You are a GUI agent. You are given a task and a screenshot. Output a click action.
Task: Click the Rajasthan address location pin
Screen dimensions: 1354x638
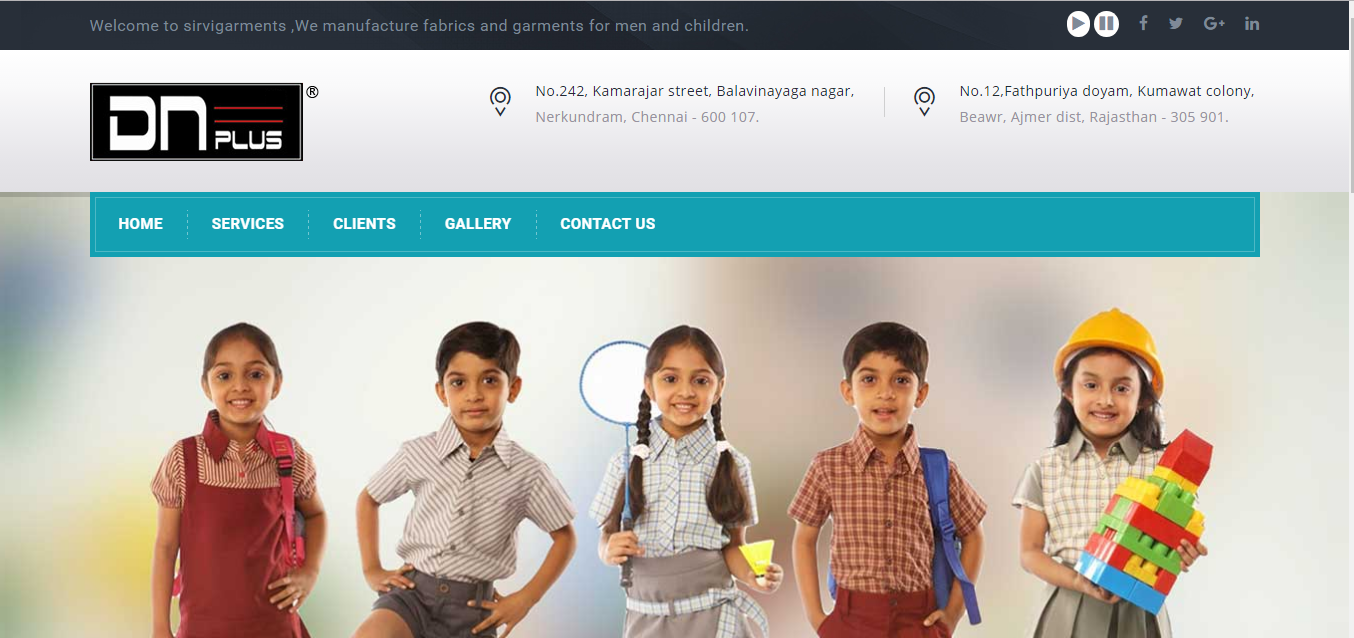pyautogui.click(x=924, y=102)
